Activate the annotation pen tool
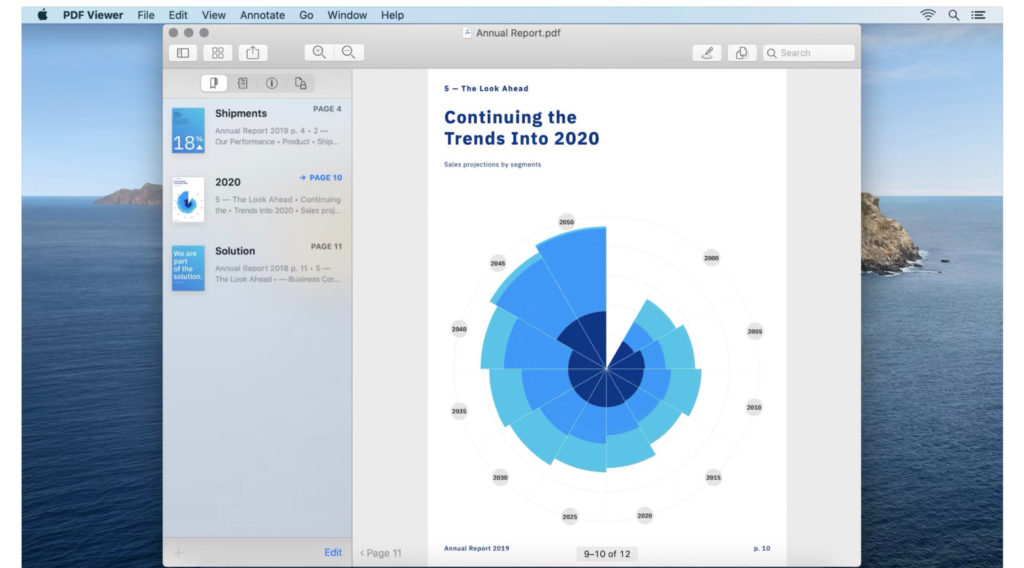 point(707,53)
